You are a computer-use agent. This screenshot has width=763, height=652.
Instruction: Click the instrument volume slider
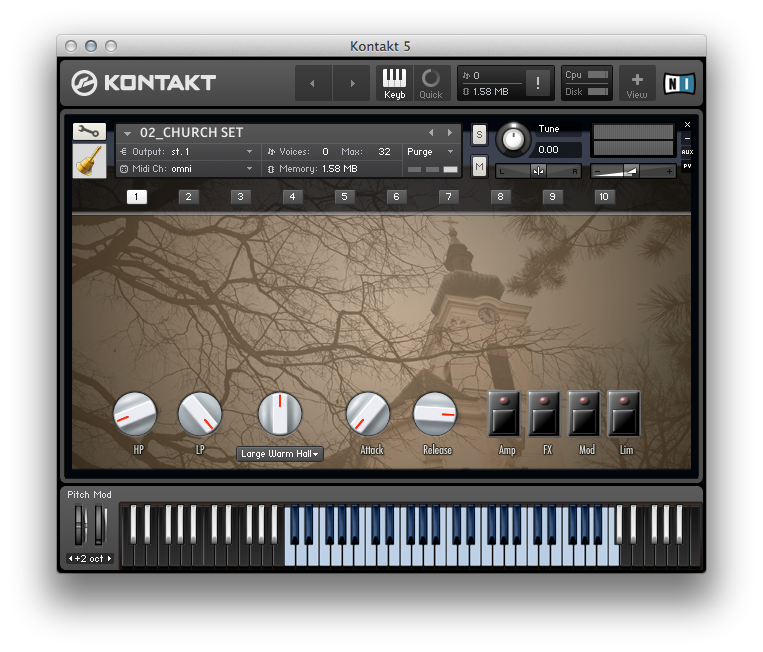click(x=633, y=171)
